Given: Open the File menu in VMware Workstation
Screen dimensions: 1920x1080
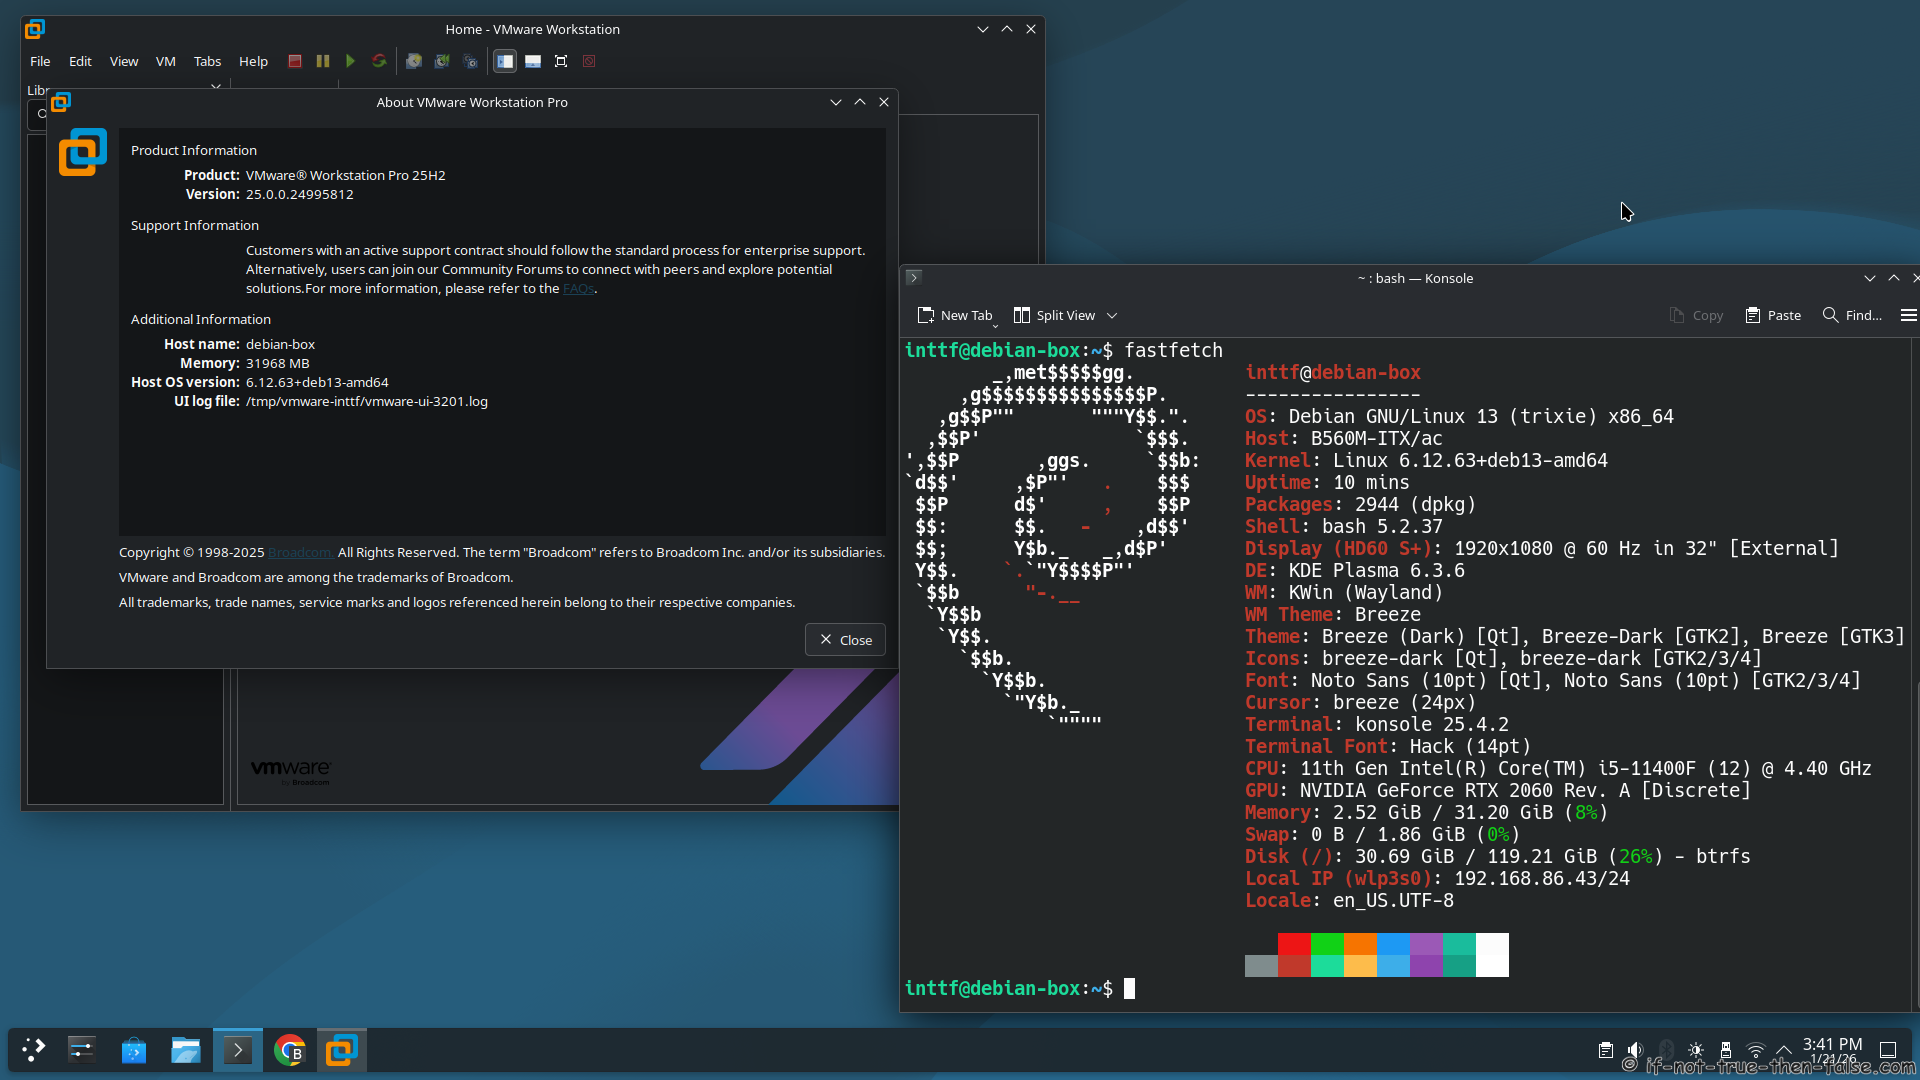Looking at the screenshot, I should pos(40,61).
